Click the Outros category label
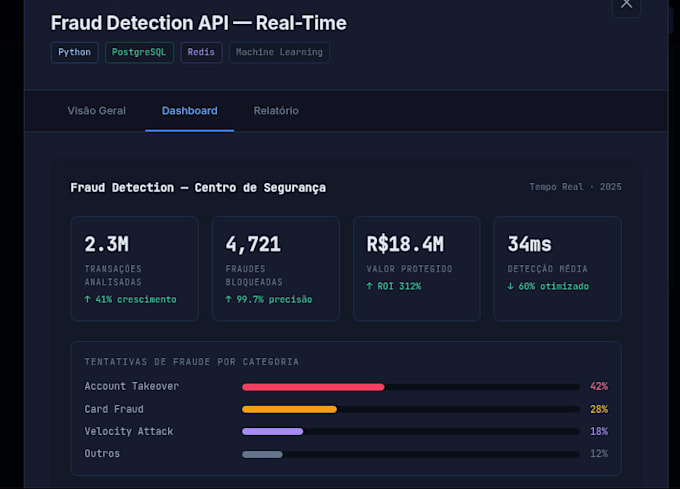The height and width of the screenshot is (489, 680). click(x=102, y=453)
